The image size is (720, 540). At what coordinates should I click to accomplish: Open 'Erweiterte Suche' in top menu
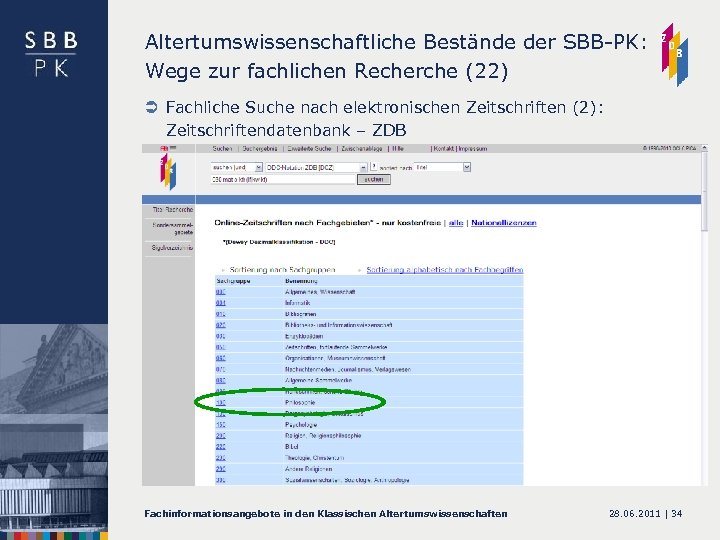pyautogui.click(x=309, y=149)
